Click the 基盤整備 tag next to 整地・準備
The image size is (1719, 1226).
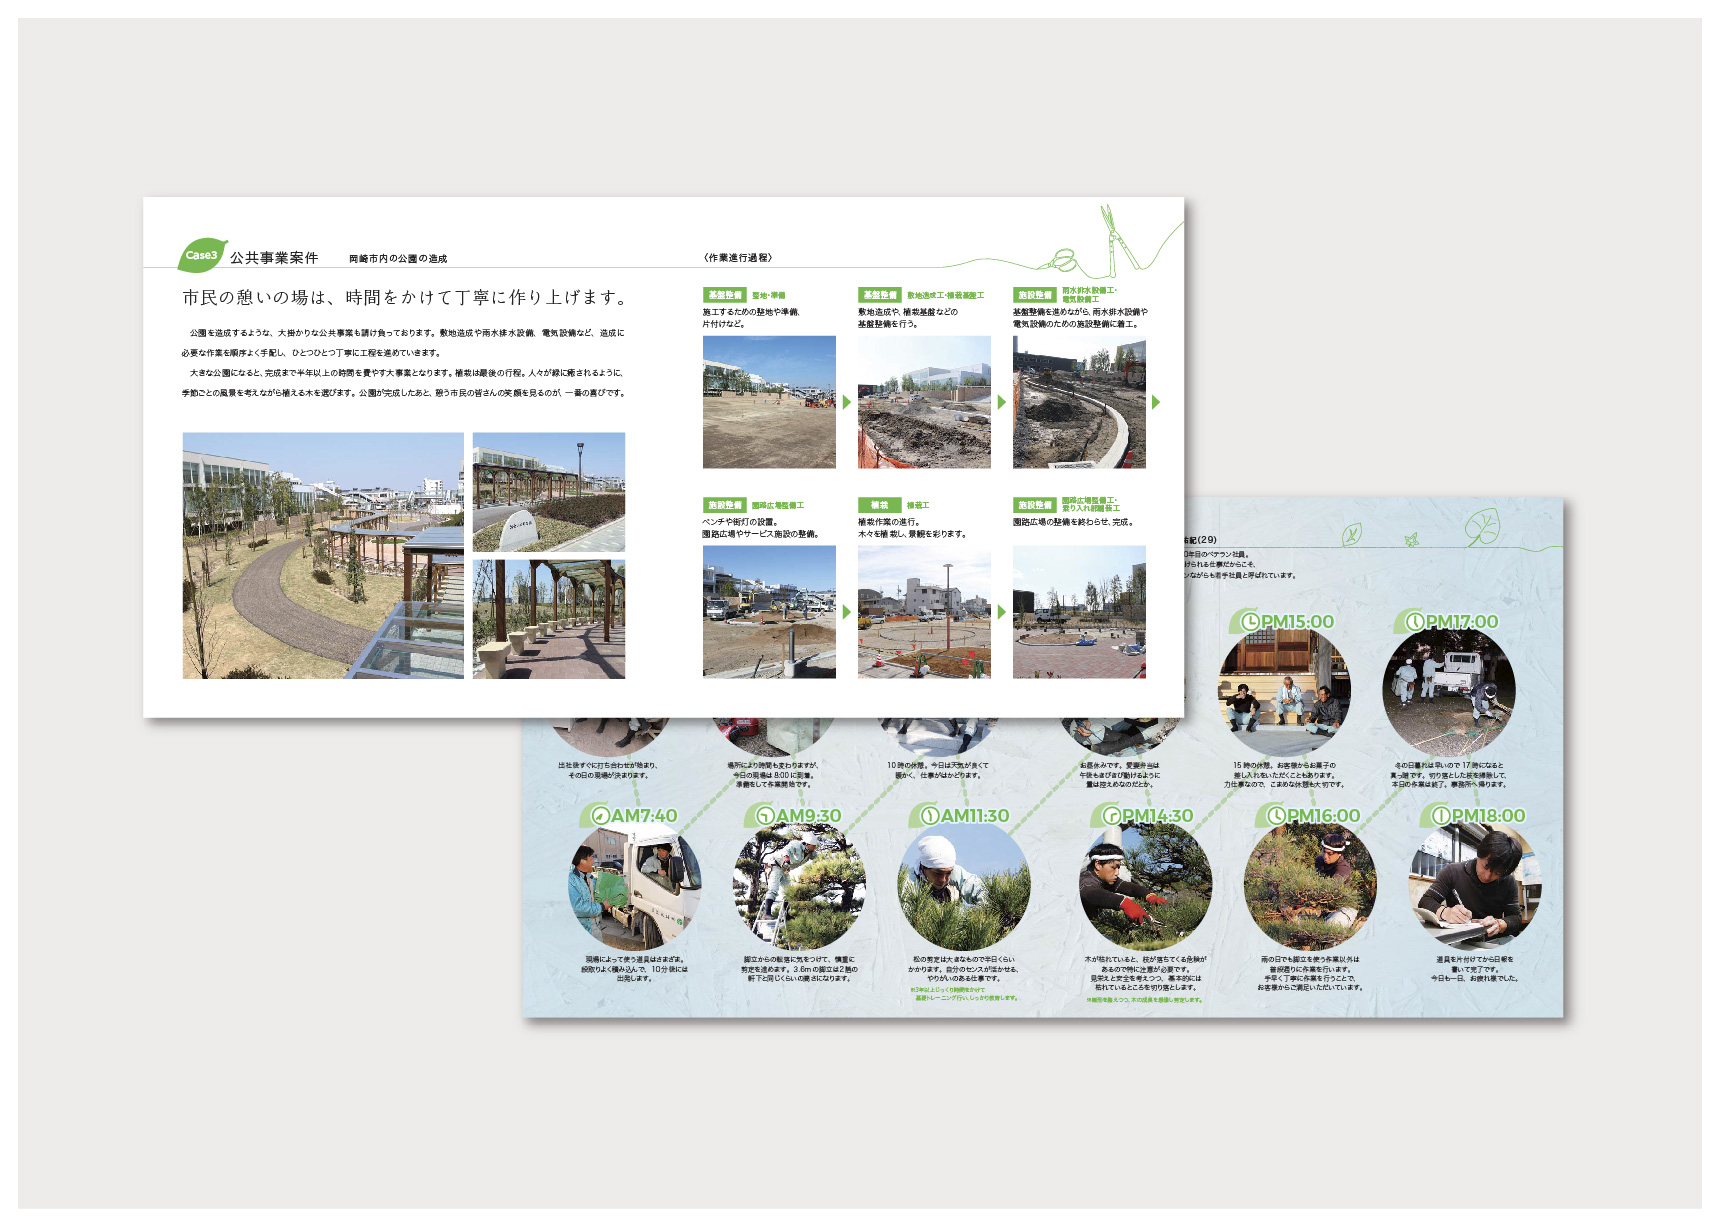[724, 295]
